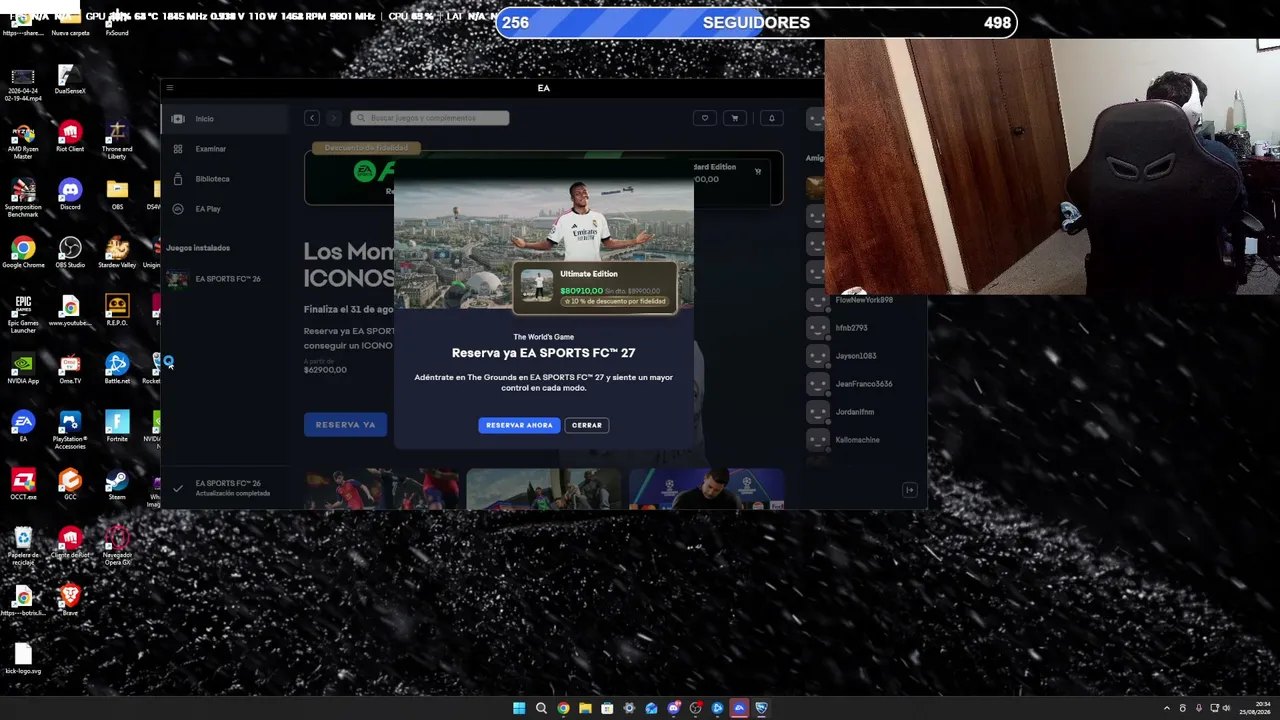Open OBS Studio desktop icon
Screen dimensions: 1280x720
tap(70, 253)
